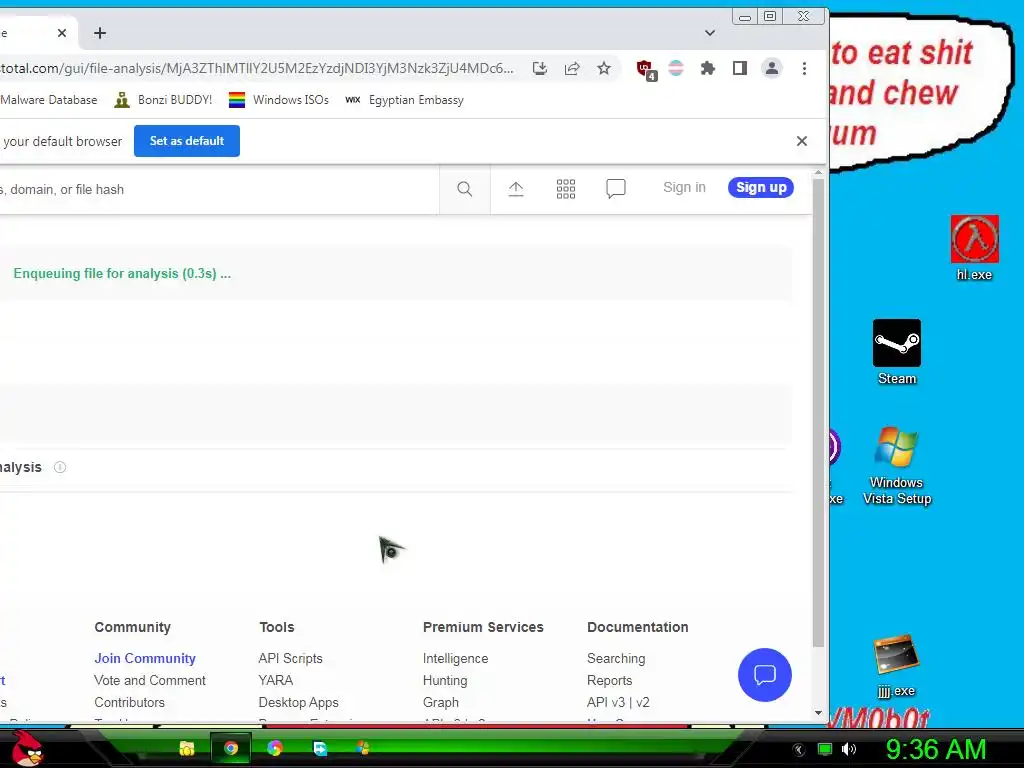1024x768 pixels.
Task: Click the 9:36 AM taskbar clock
Action: [935, 749]
